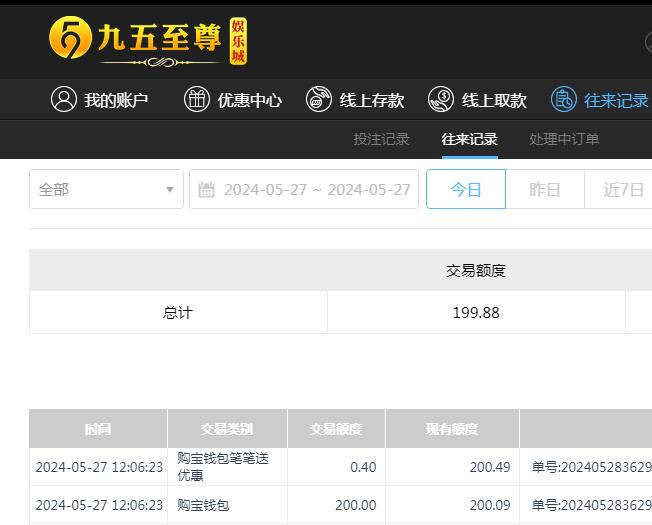This screenshot has height=525, width=652.
Task: Click the 200.00 transaction amount
Action: click(x=356, y=505)
